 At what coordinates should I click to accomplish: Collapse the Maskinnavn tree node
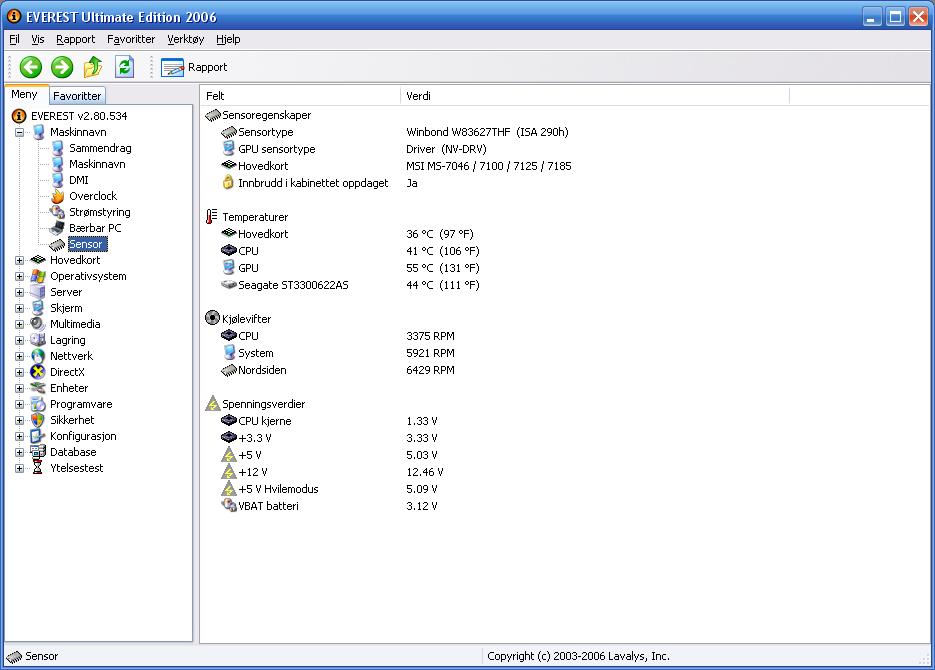pos(20,132)
